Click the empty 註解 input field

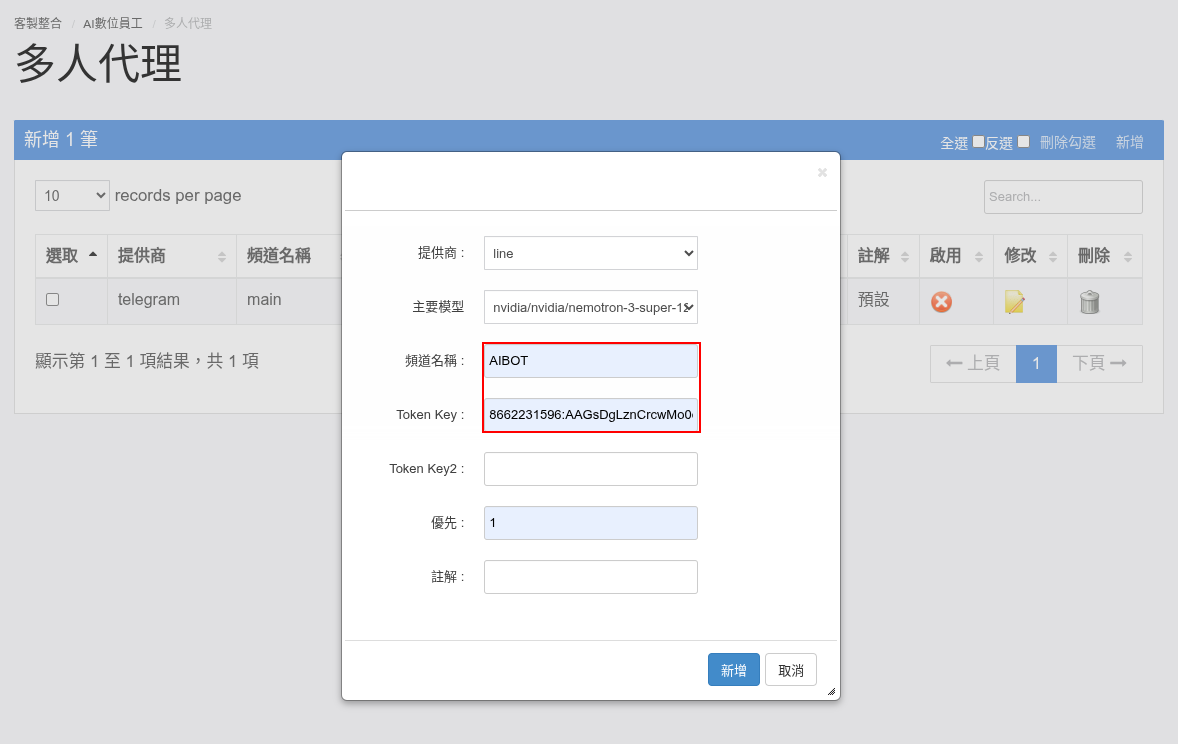point(591,577)
